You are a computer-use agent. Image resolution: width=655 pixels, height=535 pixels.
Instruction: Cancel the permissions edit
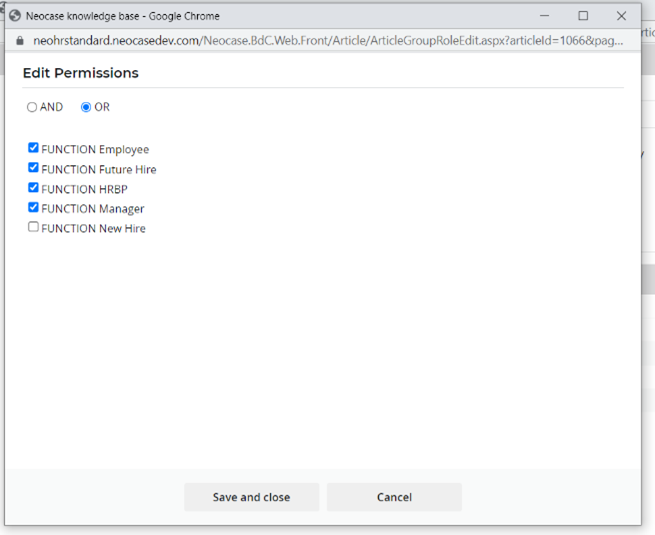point(394,497)
